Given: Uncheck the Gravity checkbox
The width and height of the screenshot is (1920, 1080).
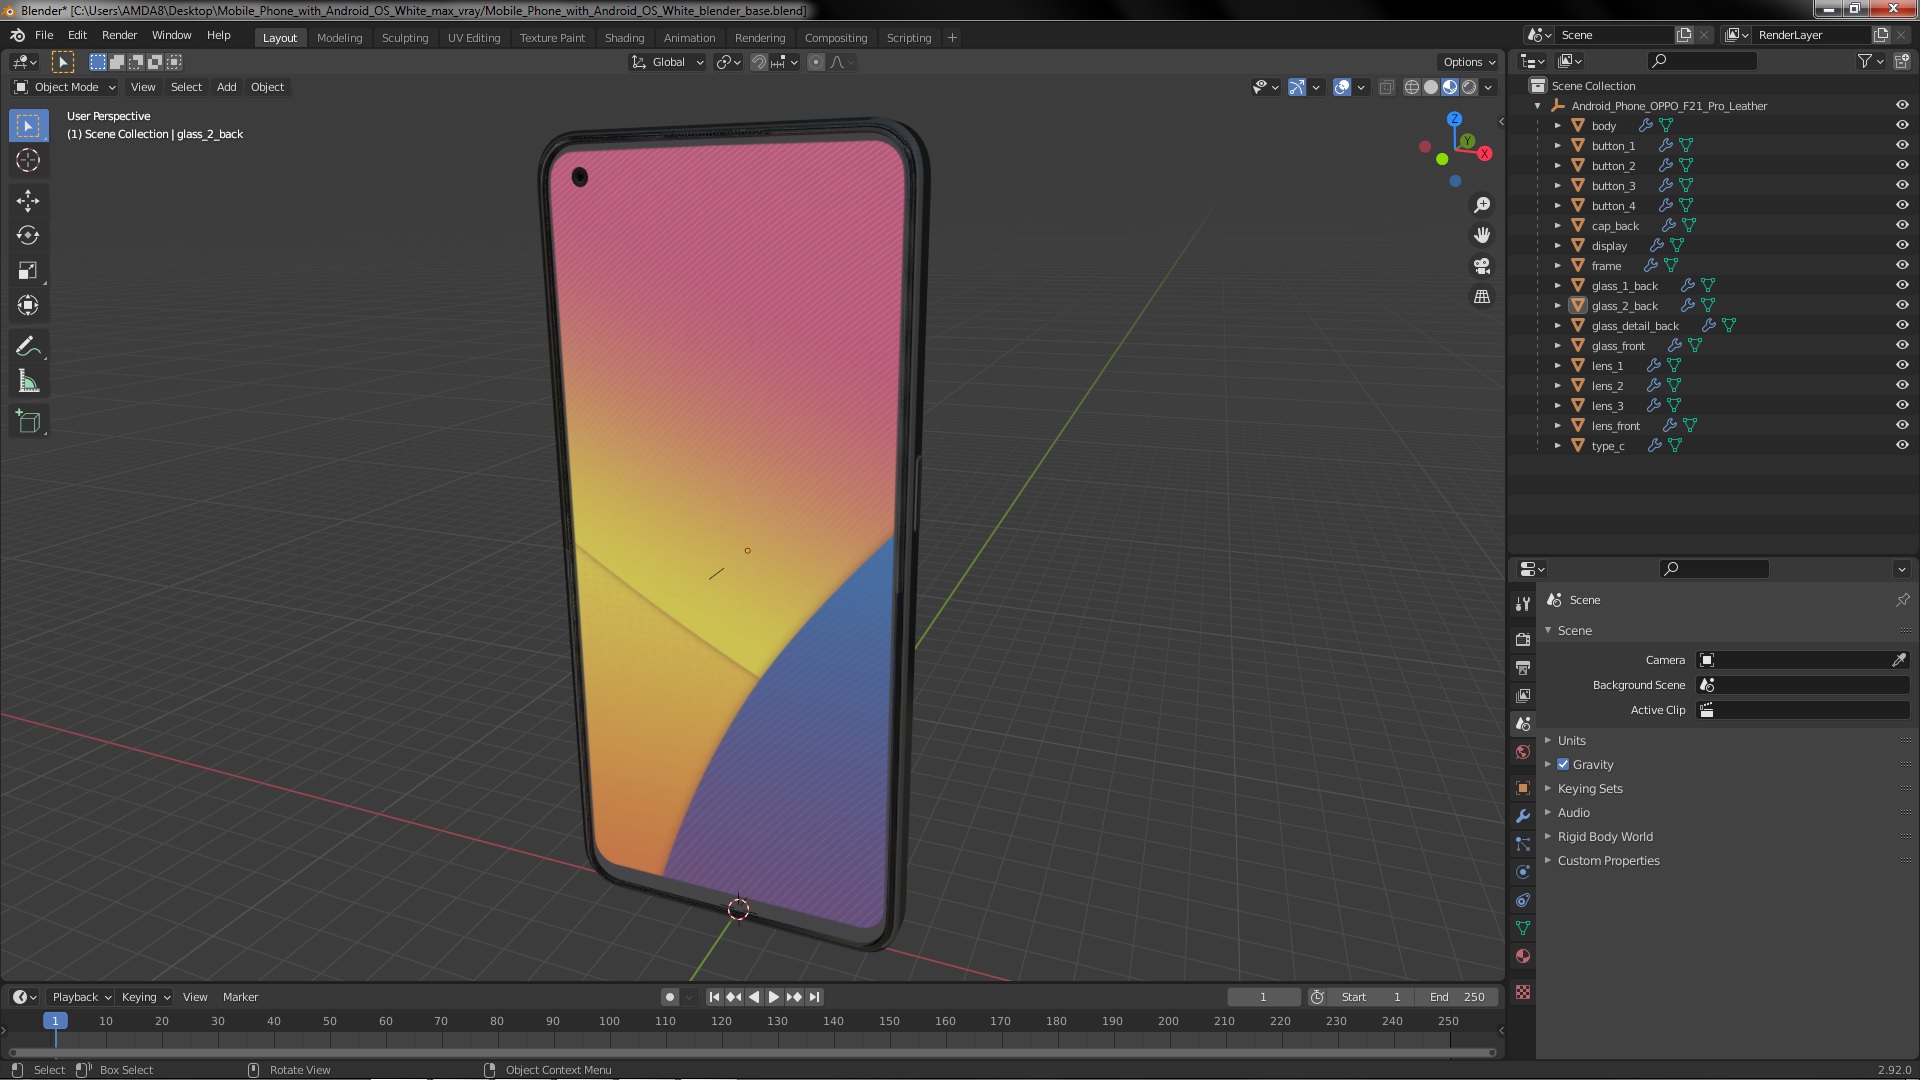Looking at the screenshot, I should [1563, 764].
